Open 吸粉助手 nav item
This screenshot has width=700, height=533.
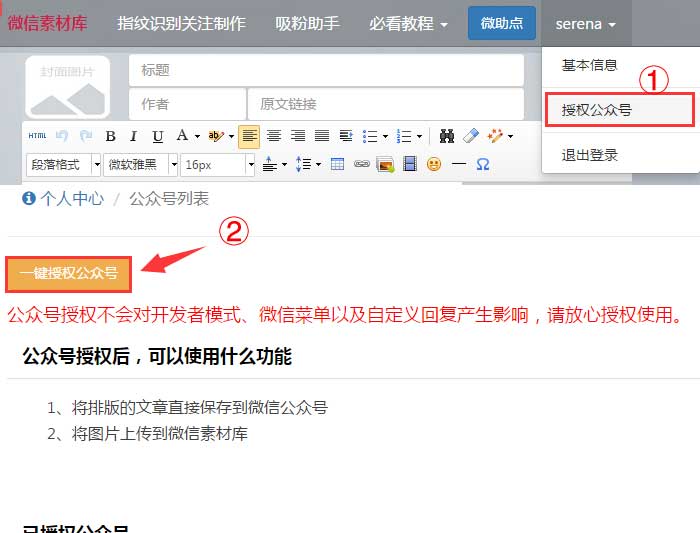point(307,24)
